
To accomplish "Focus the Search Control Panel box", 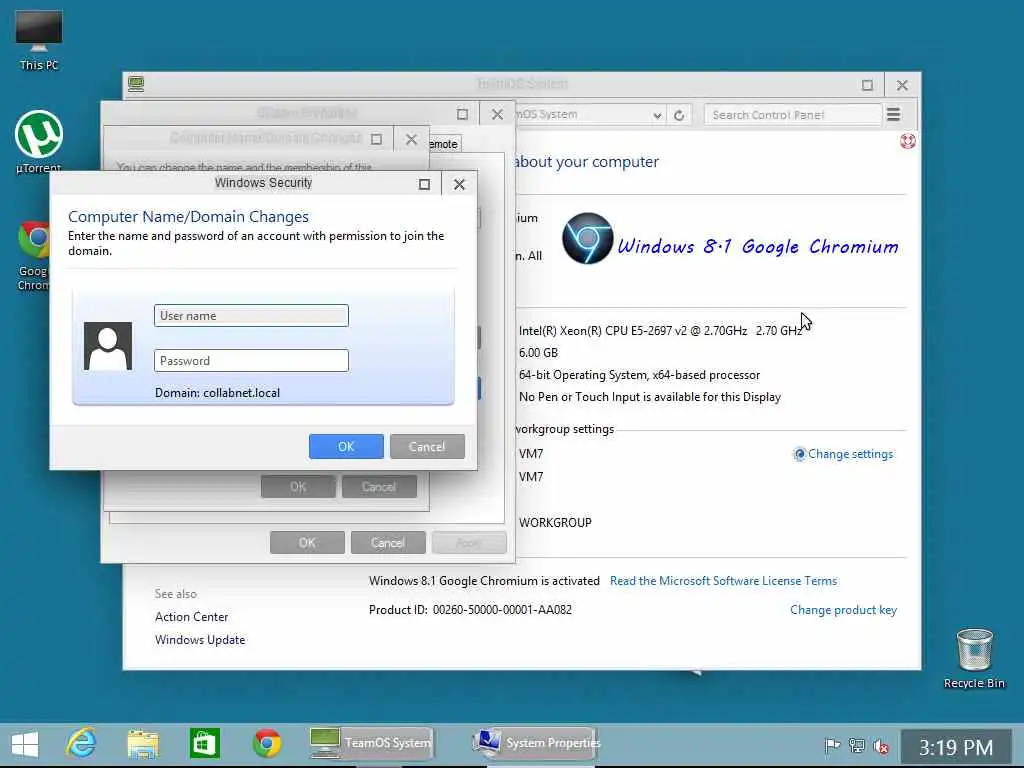I will click(792, 115).
